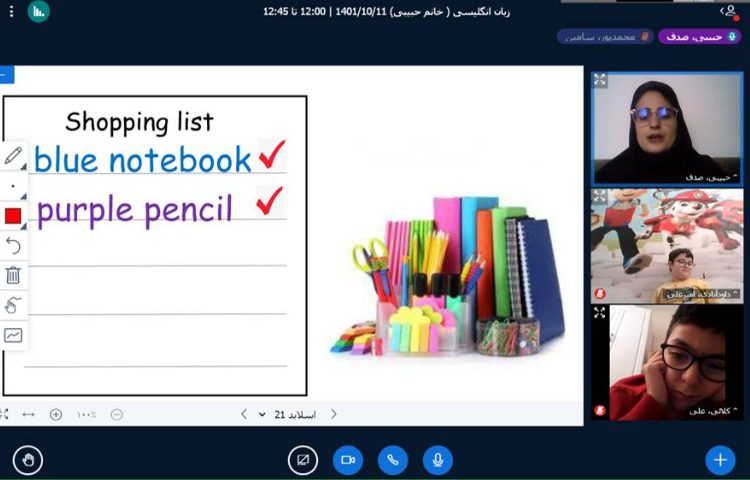Toggle multi-user whiteboard hand icon
The width and height of the screenshot is (750, 480).
[x=13, y=305]
